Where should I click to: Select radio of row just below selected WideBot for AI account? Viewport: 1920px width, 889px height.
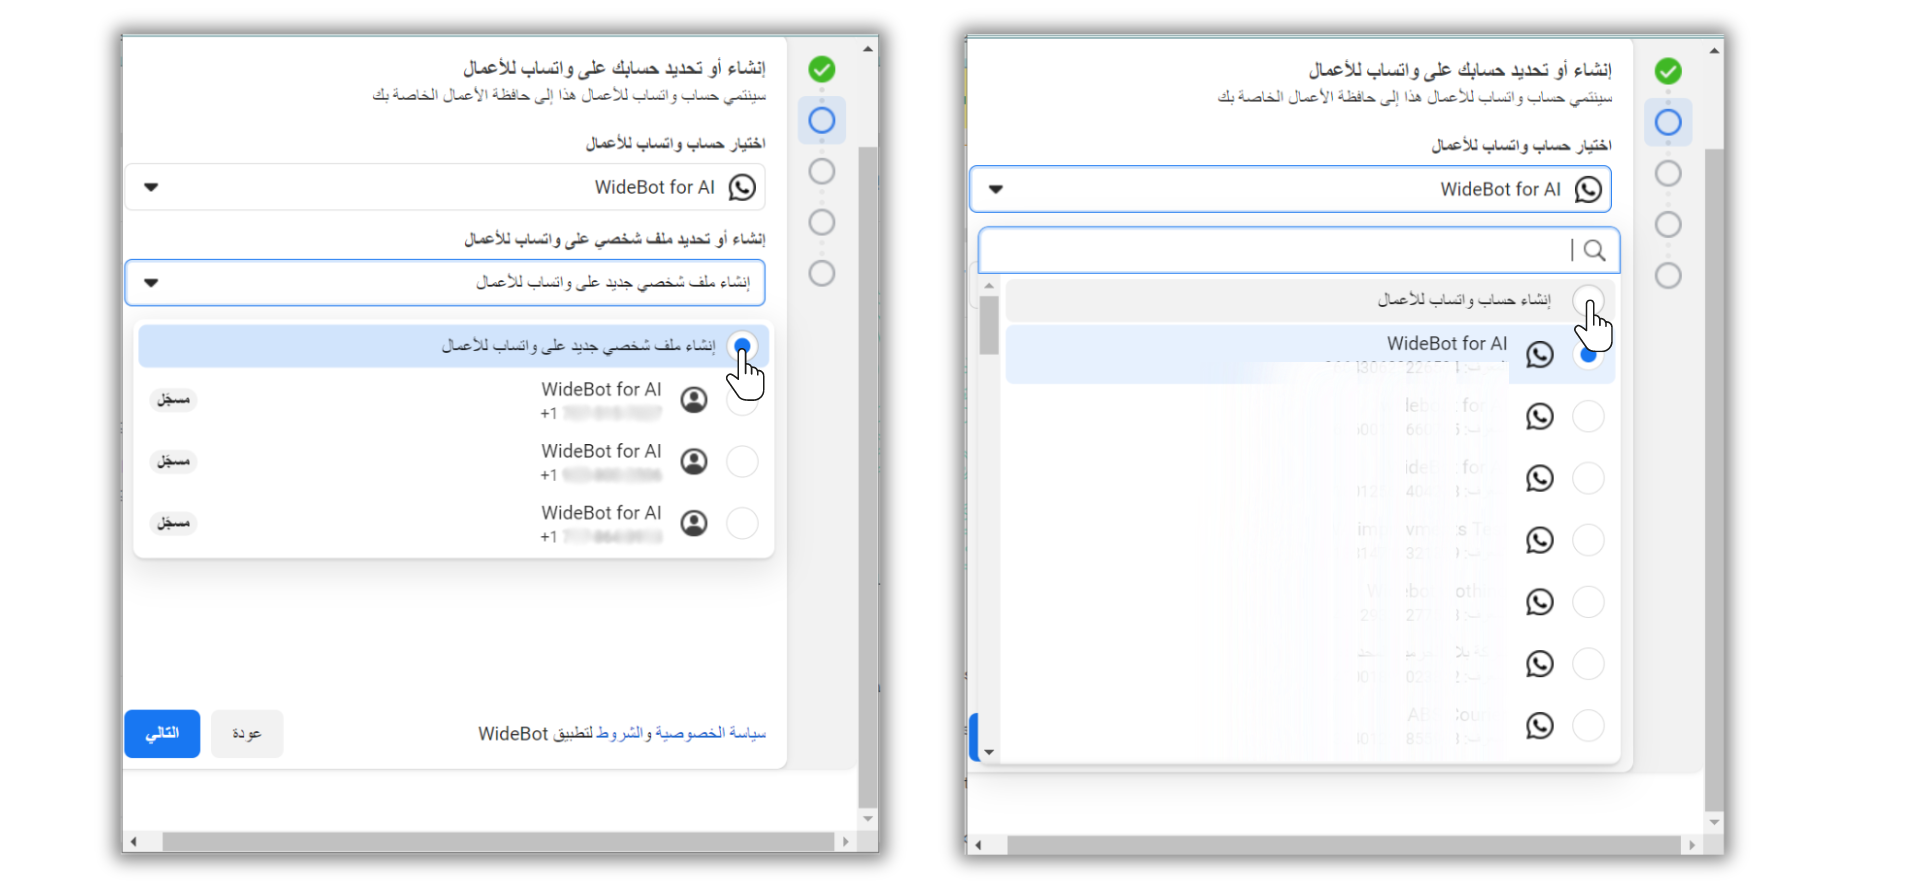click(x=1588, y=416)
